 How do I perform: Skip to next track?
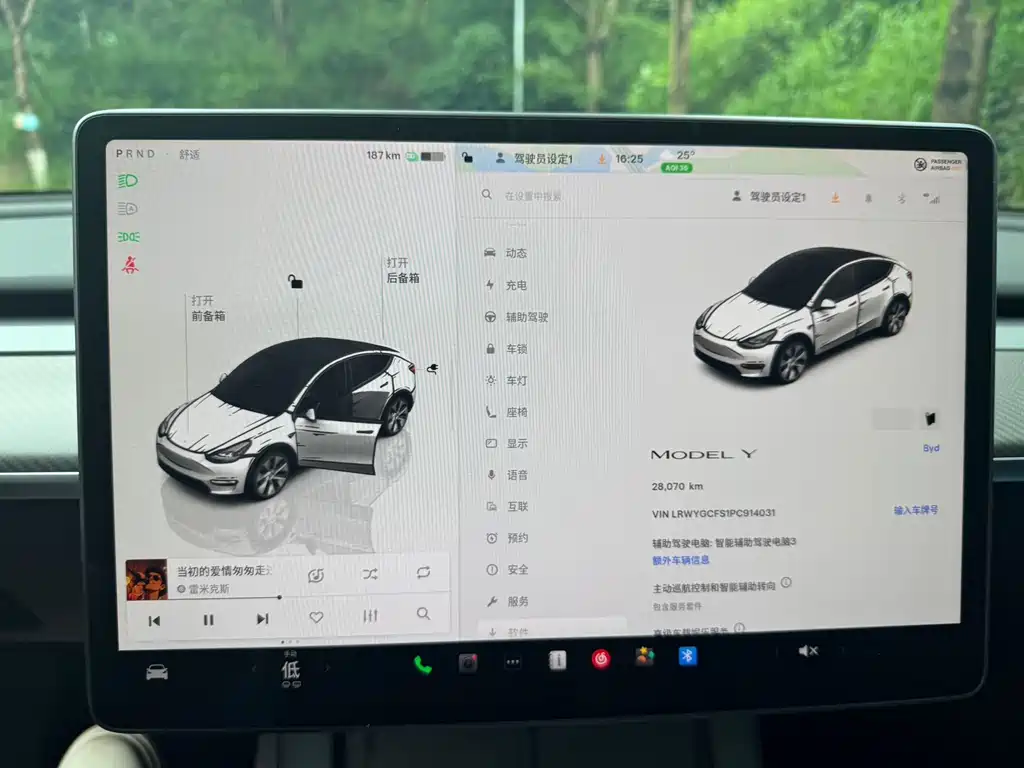[263, 618]
